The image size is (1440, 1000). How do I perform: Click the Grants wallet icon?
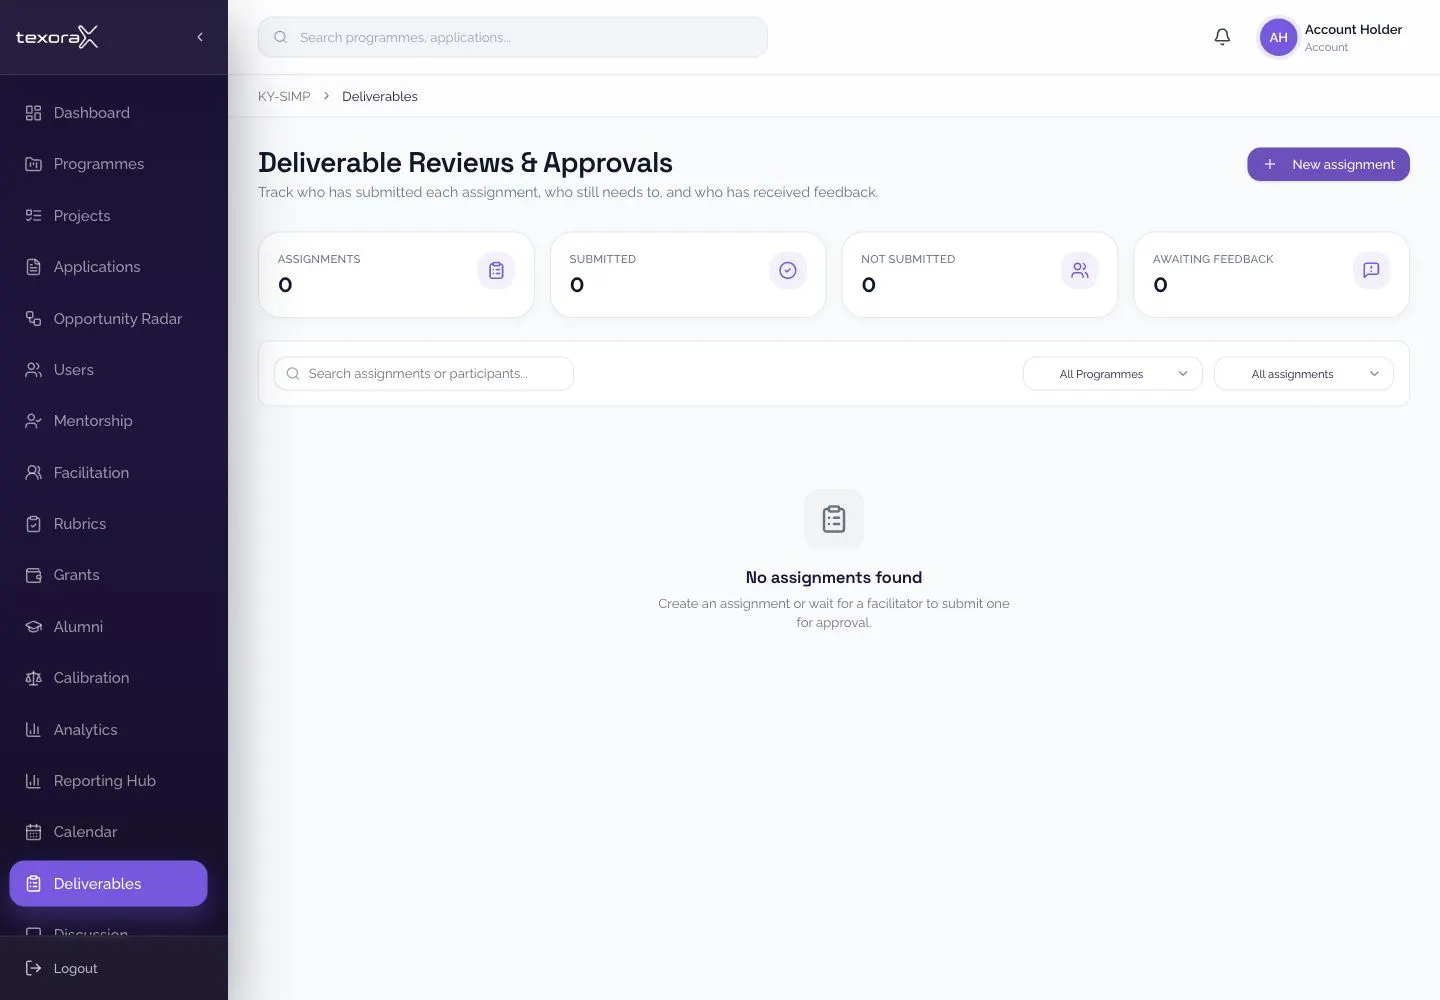(x=33, y=575)
